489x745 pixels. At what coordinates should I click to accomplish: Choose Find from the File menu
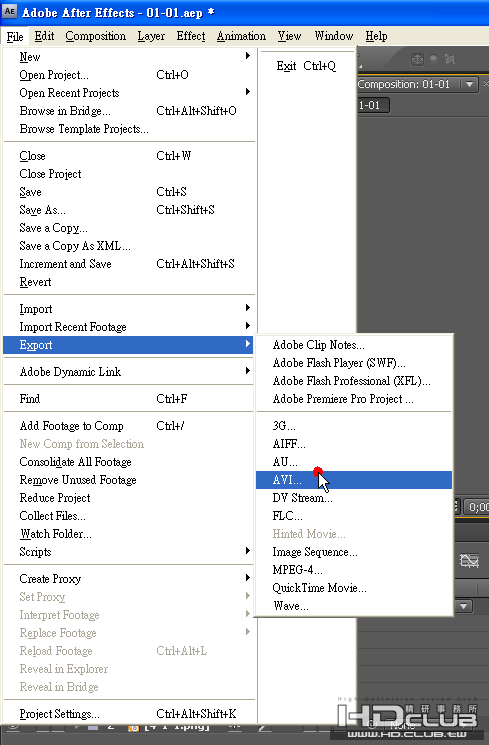pyautogui.click(x=129, y=399)
